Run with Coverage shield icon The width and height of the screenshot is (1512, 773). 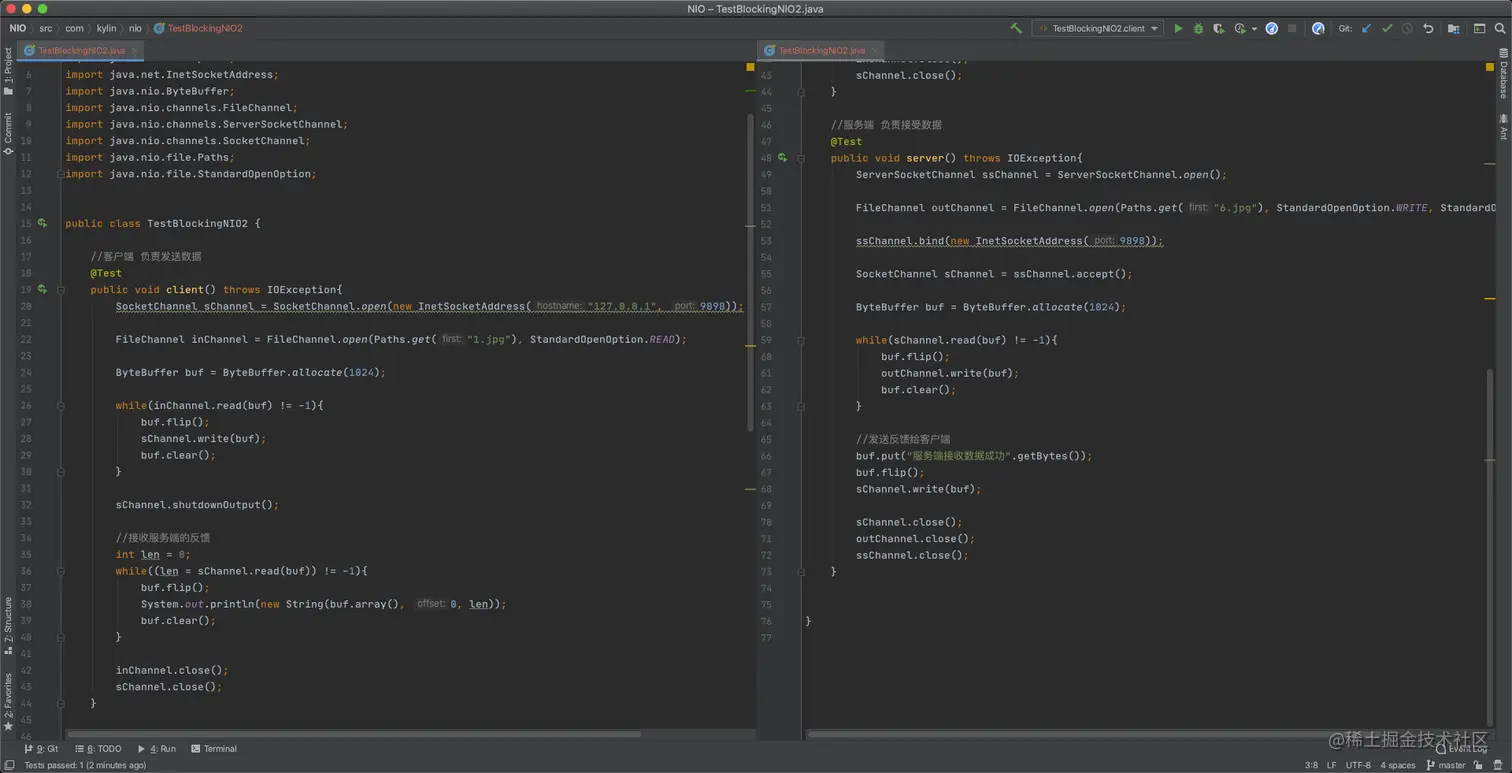click(1218, 29)
